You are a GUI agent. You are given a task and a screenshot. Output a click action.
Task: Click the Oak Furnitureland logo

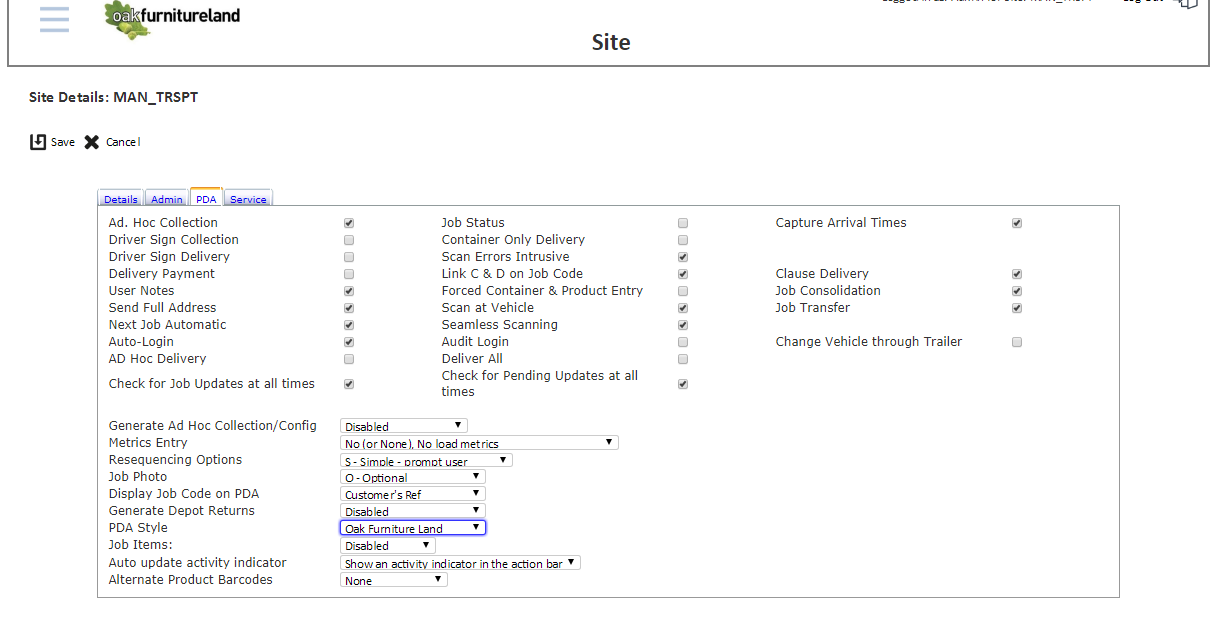click(172, 19)
